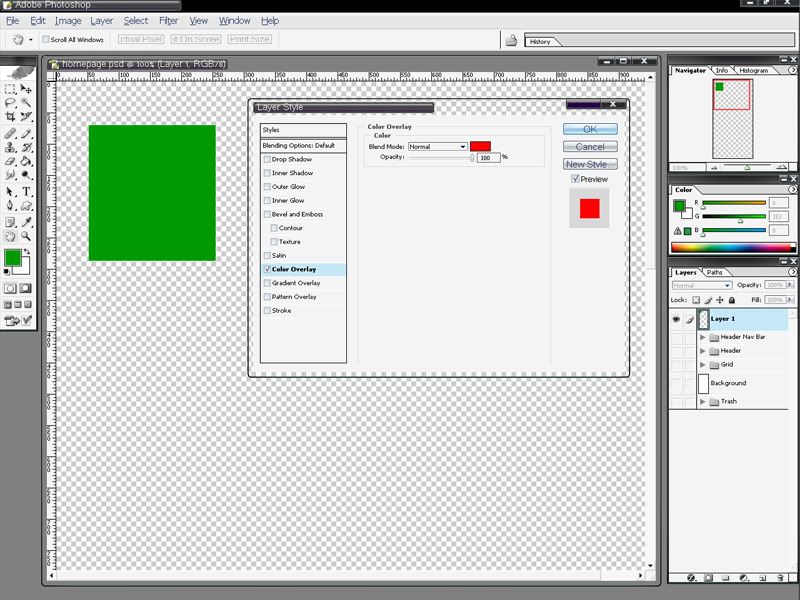Select Blending Options: Default

[x=303, y=145]
